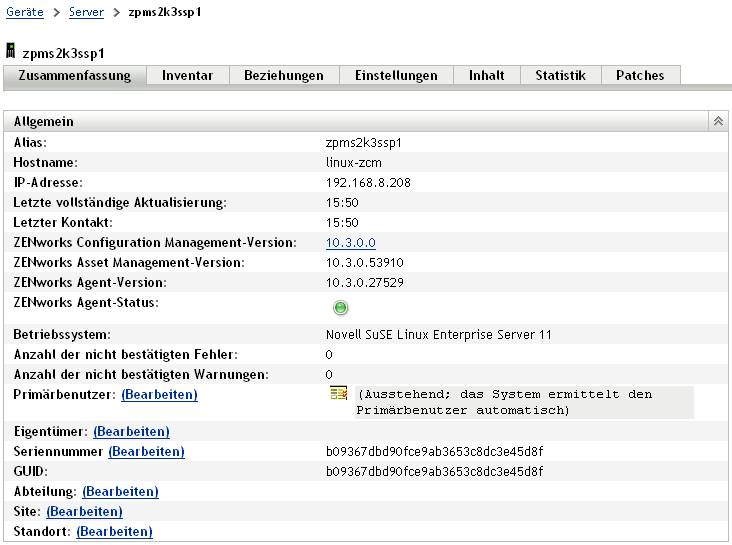Click the green ZENworks Agent status indicator
The image size is (732, 545).
click(x=340, y=308)
